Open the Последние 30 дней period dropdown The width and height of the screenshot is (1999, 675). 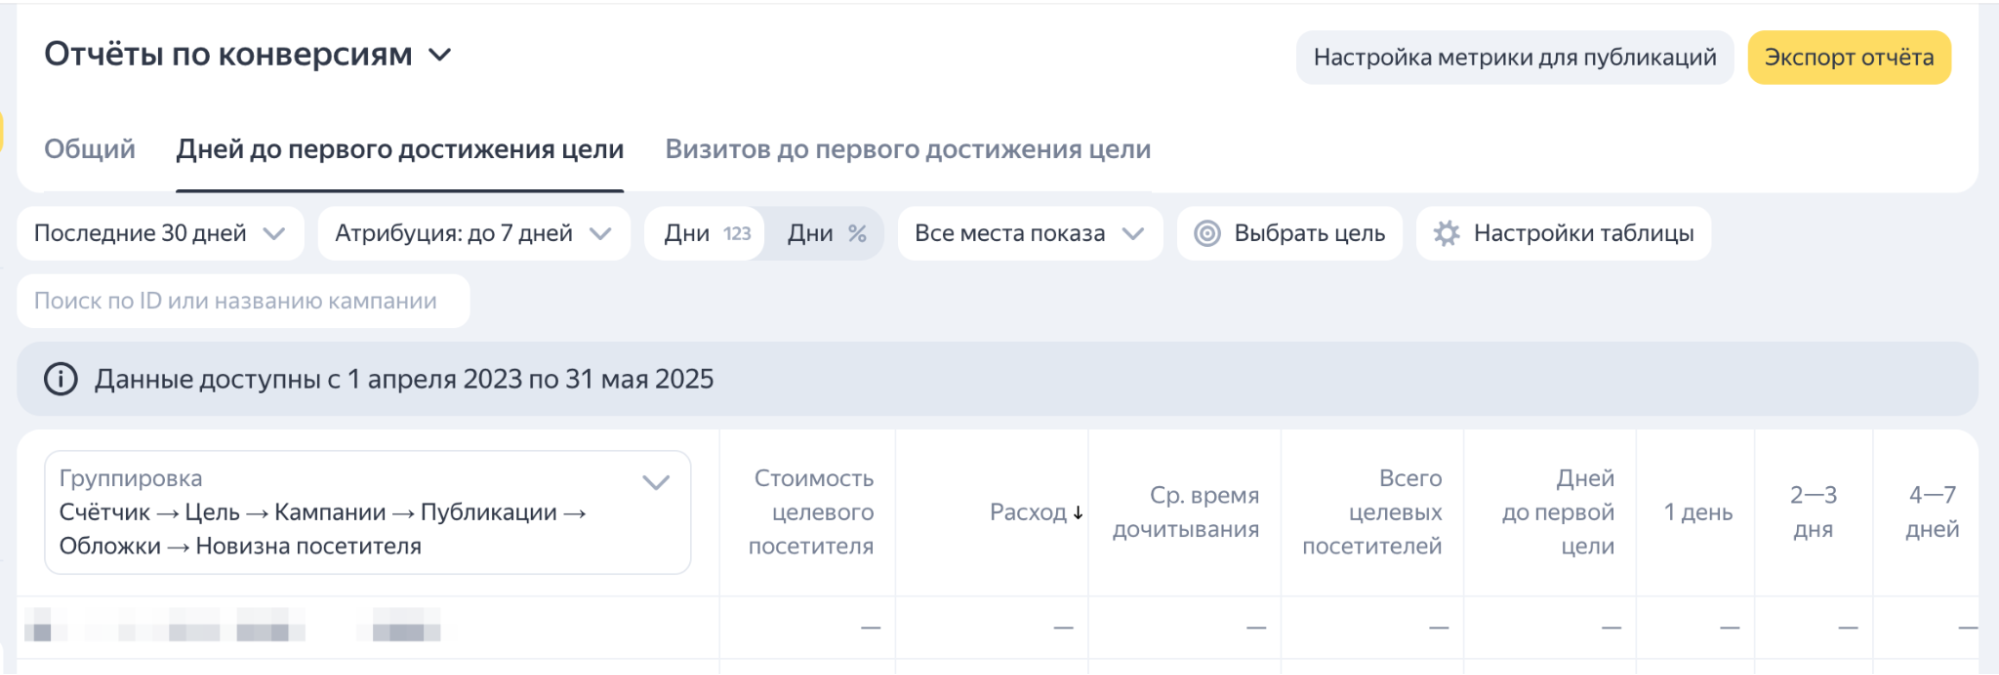click(x=160, y=233)
